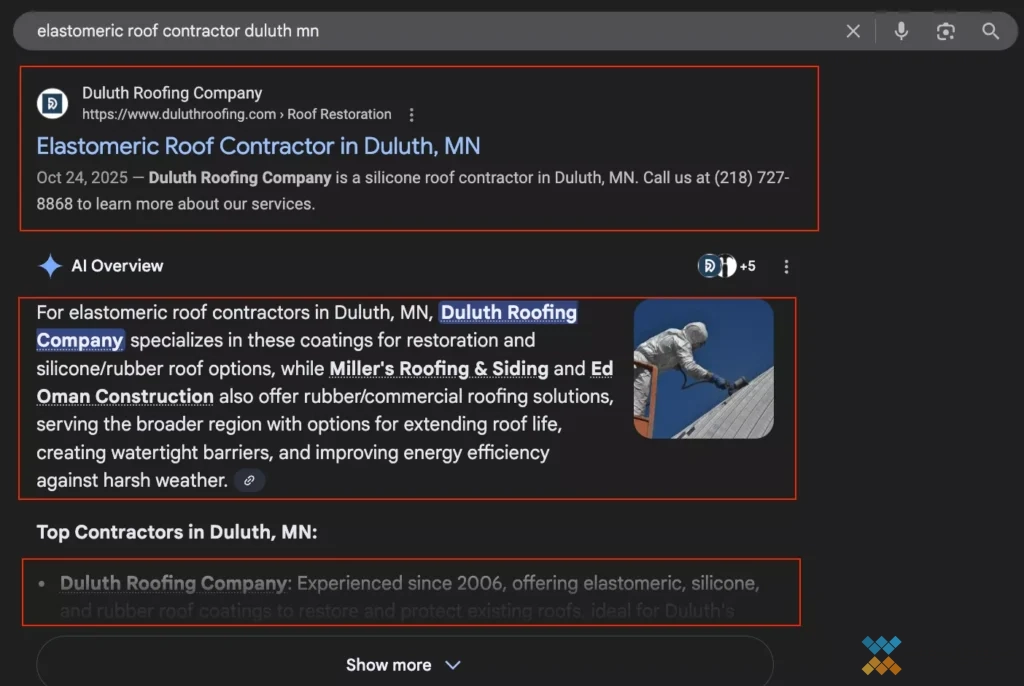Click the magnifying glass search icon
This screenshot has height=686, width=1024.
pos(991,31)
